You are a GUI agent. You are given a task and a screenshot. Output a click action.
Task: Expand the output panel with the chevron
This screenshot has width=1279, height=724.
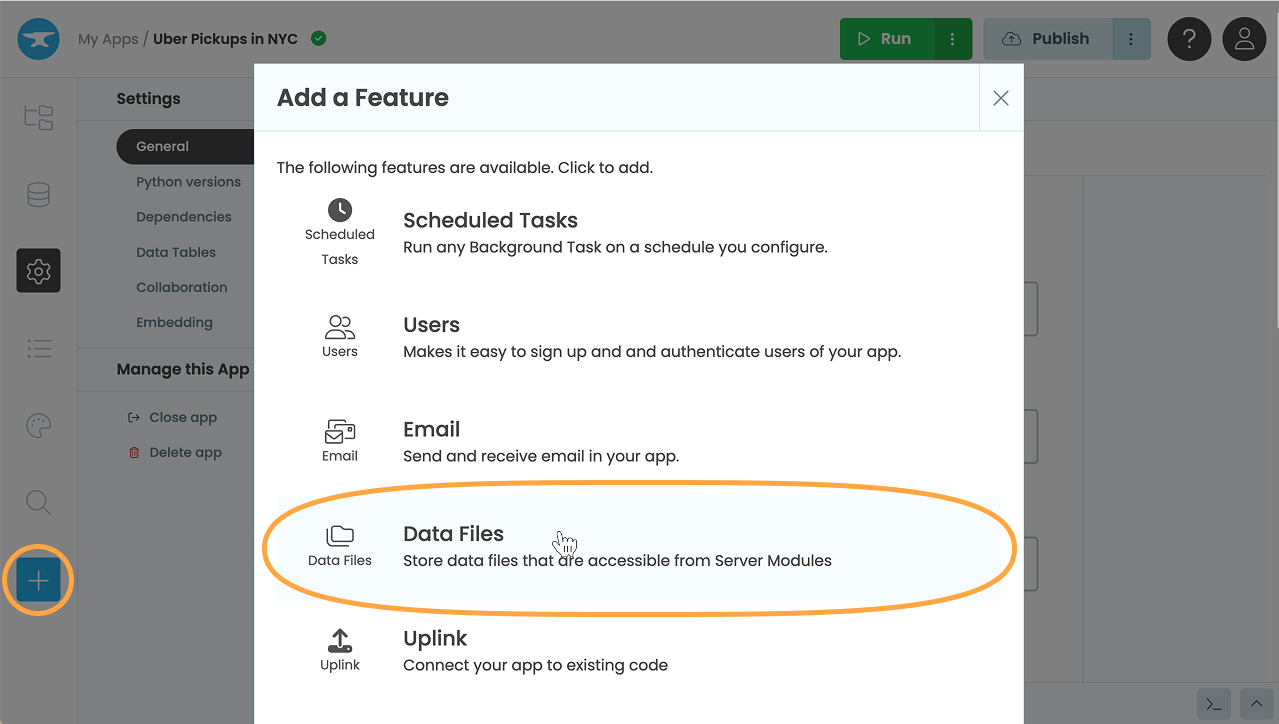point(1257,705)
